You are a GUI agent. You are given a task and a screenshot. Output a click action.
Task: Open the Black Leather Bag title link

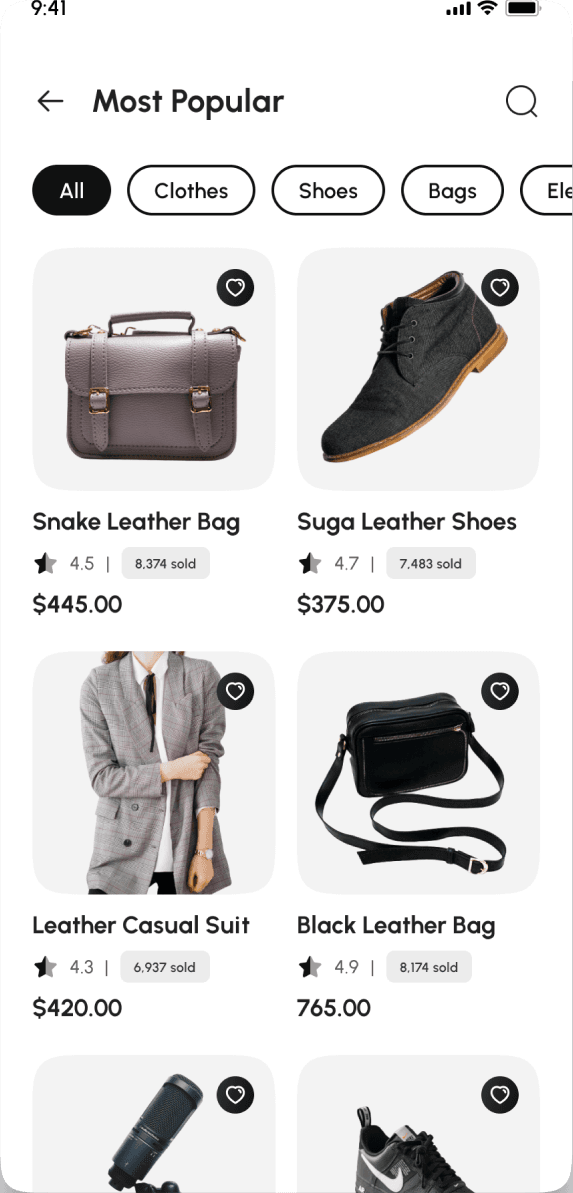click(396, 925)
